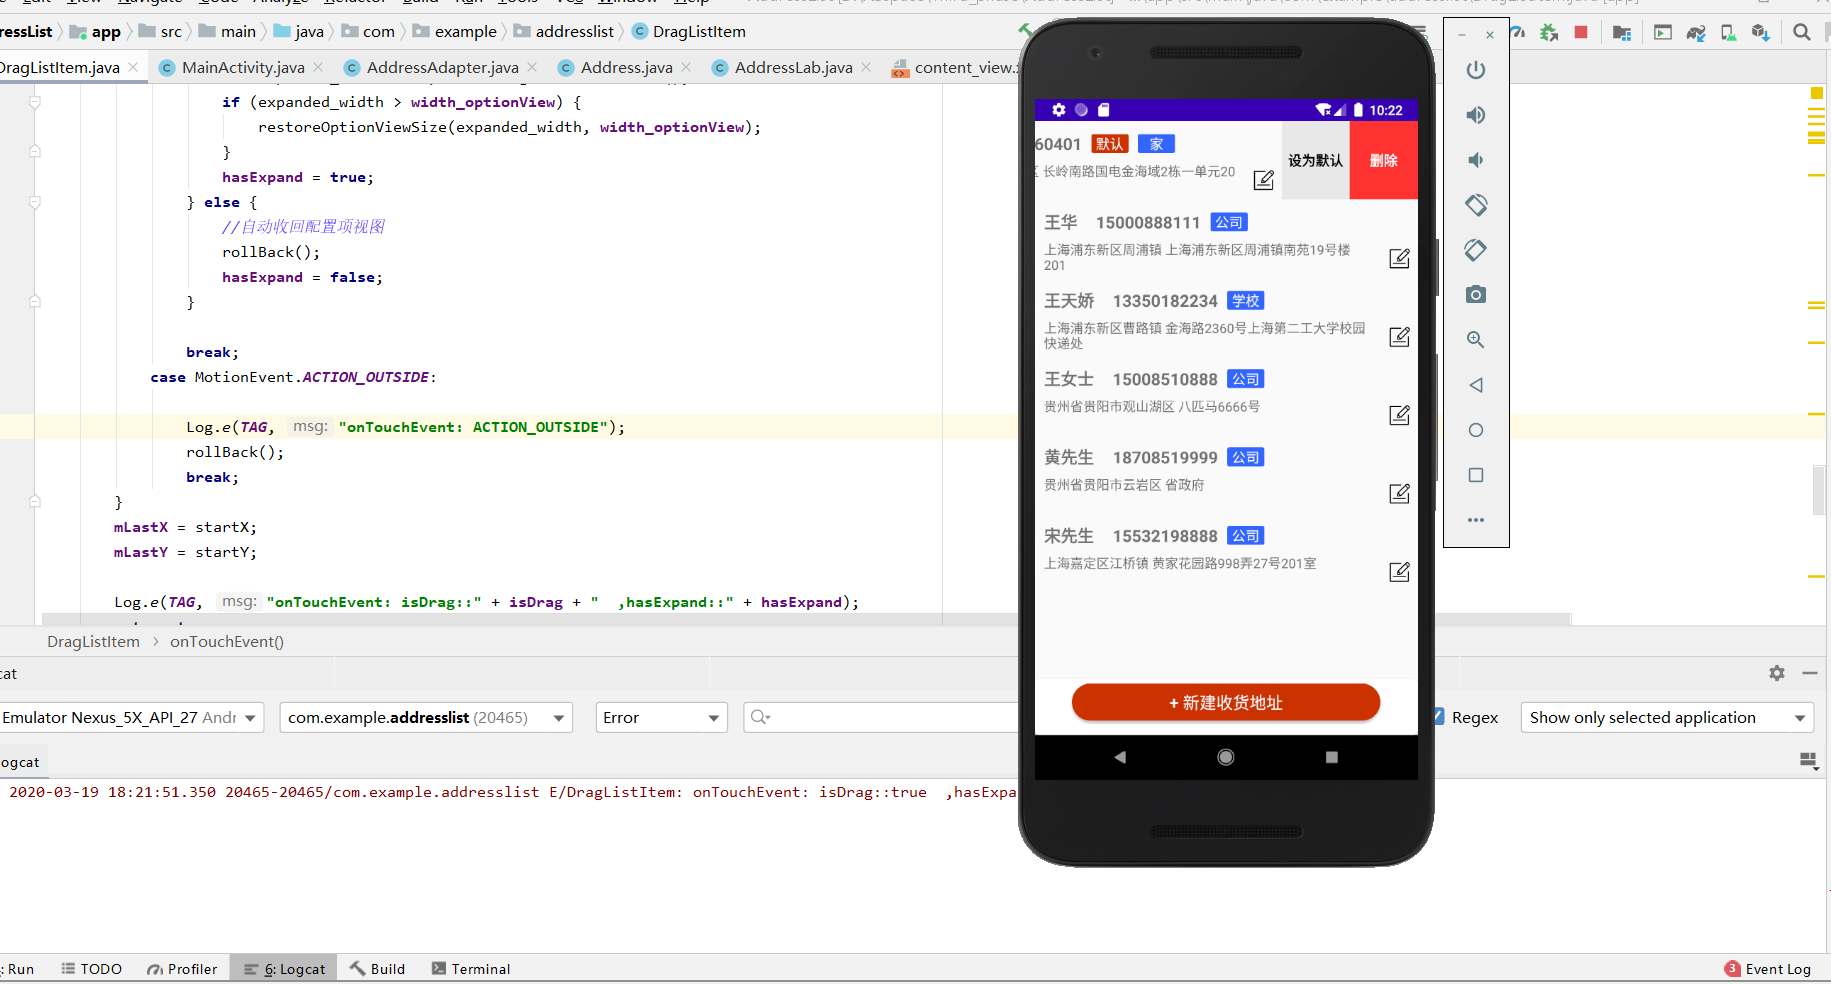Click the Search Everywhere magnifier icon

[x=1802, y=32]
